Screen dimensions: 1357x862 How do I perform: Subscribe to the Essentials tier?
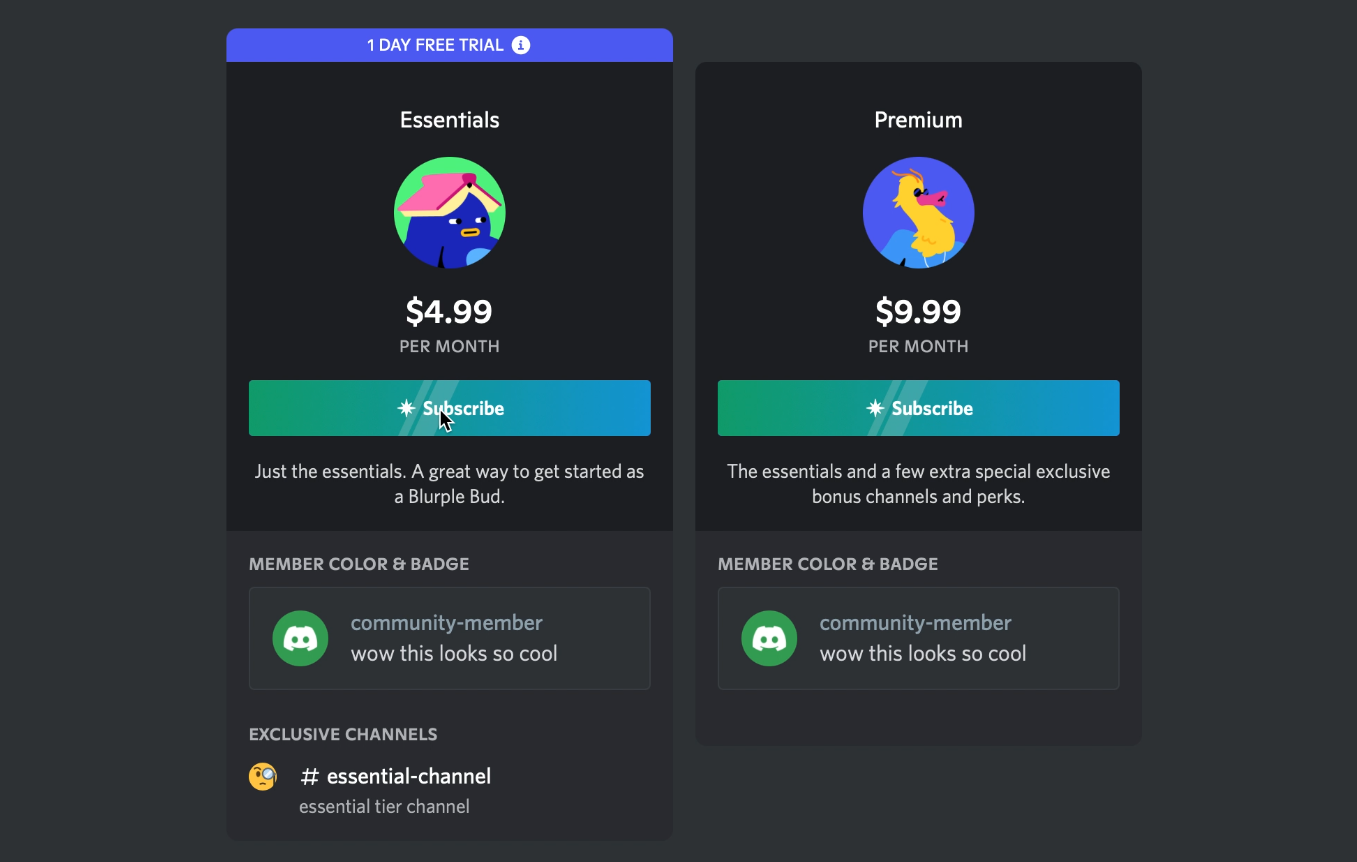(449, 408)
